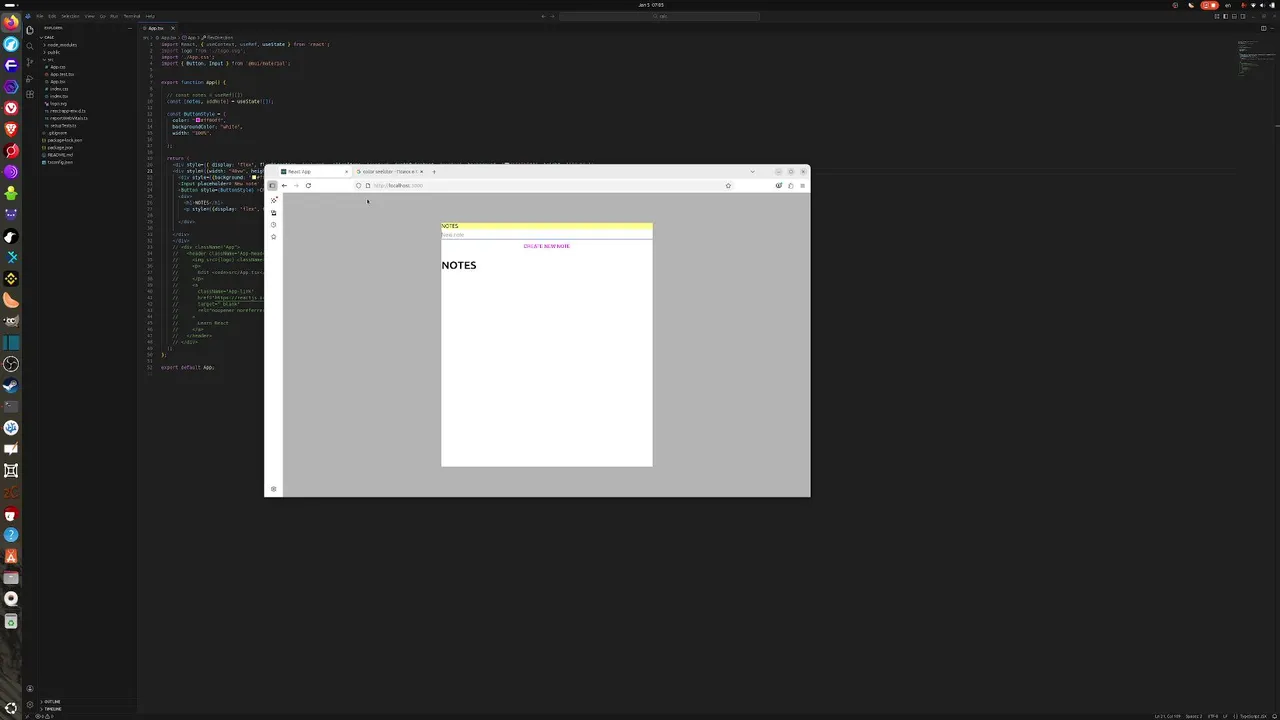Open browser Extensions puzzle icon
Viewport: 1280px width, 720px height.
(791, 185)
